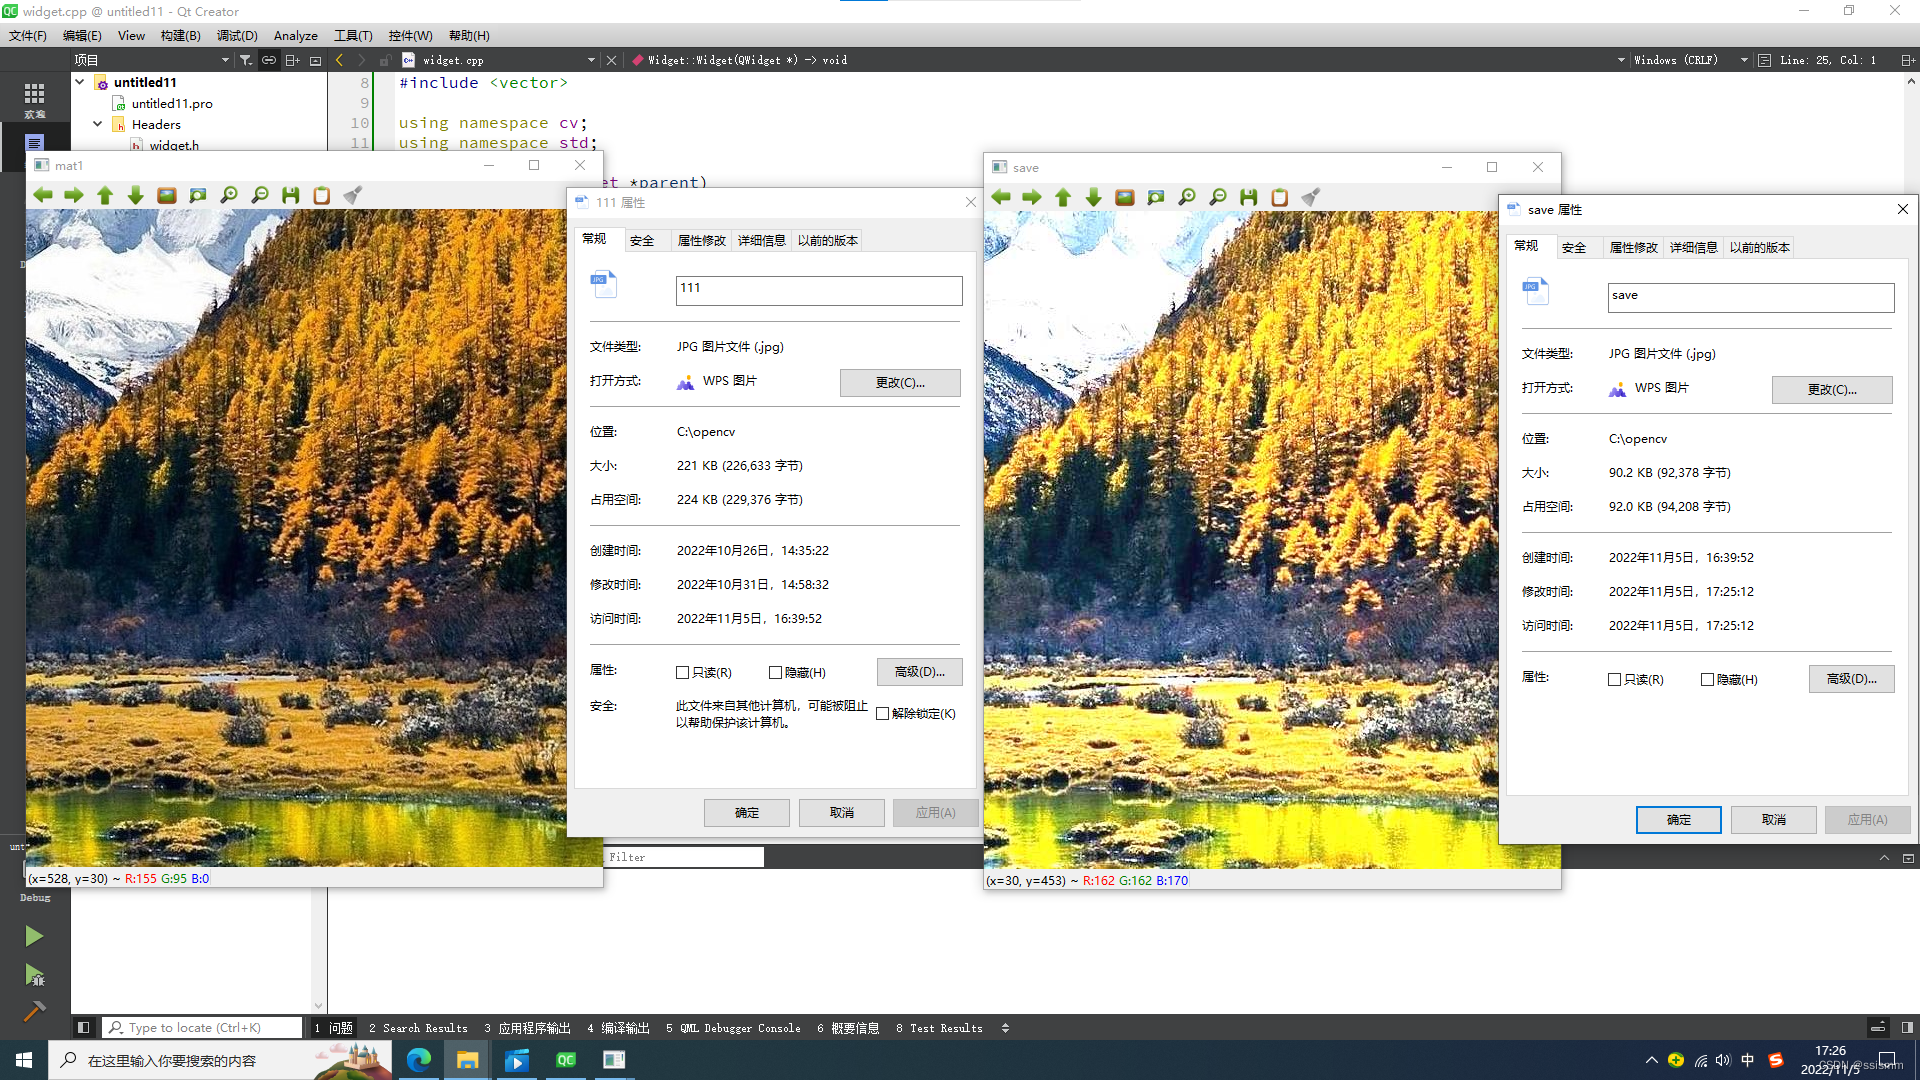Image resolution: width=1920 pixels, height=1080 pixels.
Task: Click 确定 button in save 属性 dialog
Action: coord(1679,820)
